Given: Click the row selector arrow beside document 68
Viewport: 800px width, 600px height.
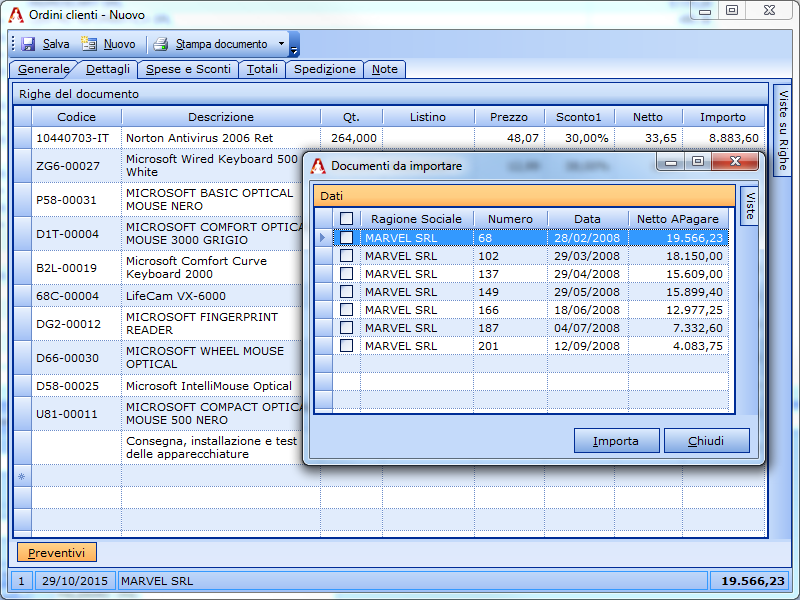Looking at the screenshot, I should (x=323, y=238).
